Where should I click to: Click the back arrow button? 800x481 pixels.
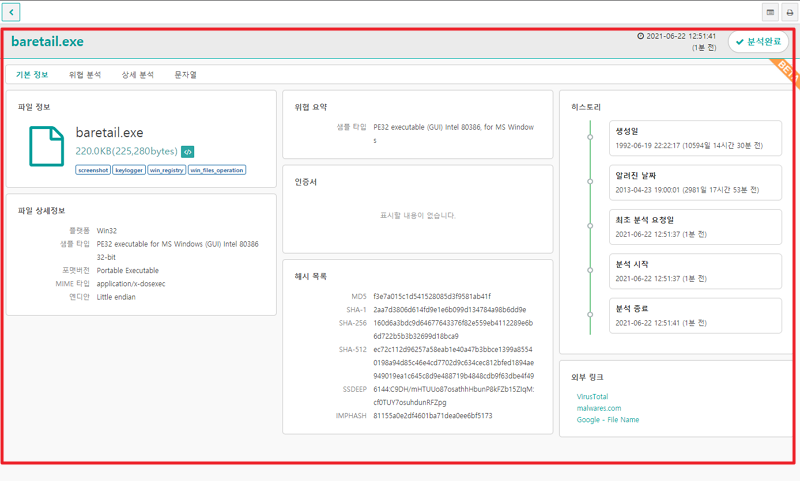pyautogui.click(x=12, y=12)
